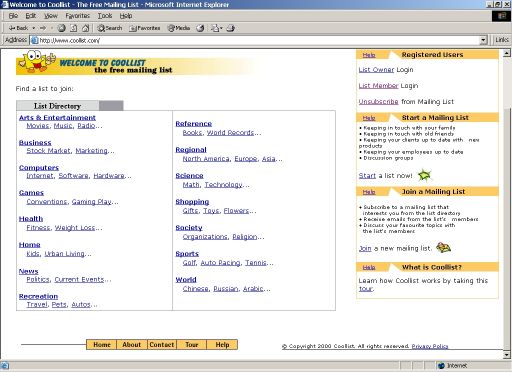Click the List Owner login link
Screen dimensions: 512x372
click(376, 70)
